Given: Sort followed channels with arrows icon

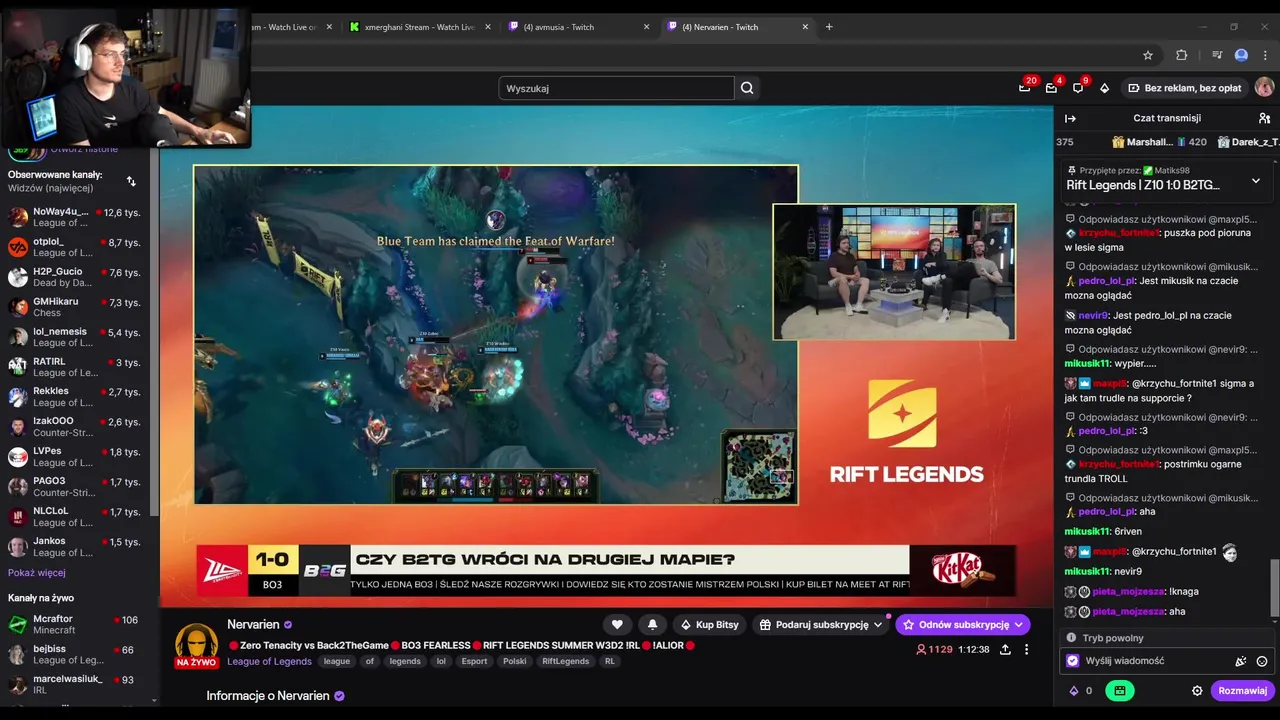Looking at the screenshot, I should coord(131,181).
